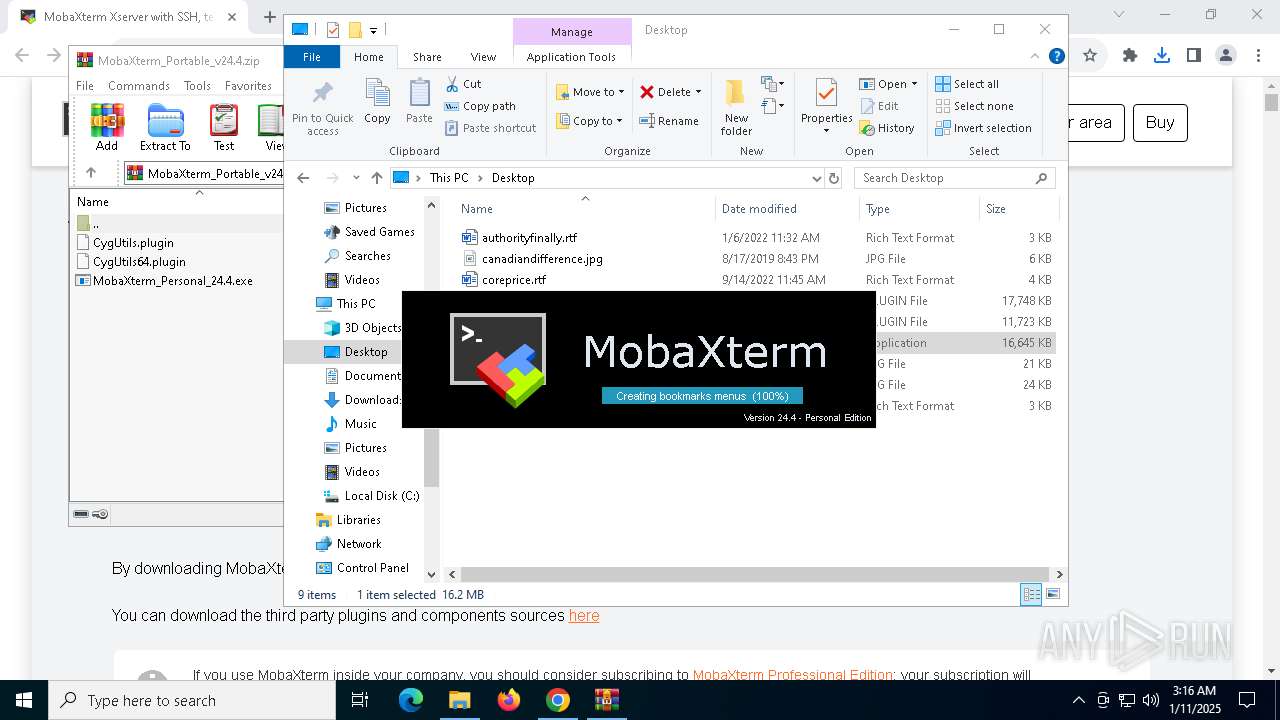Image resolution: width=1280 pixels, height=720 pixels.
Task: Click in Search Desktop field
Action: (x=945, y=178)
